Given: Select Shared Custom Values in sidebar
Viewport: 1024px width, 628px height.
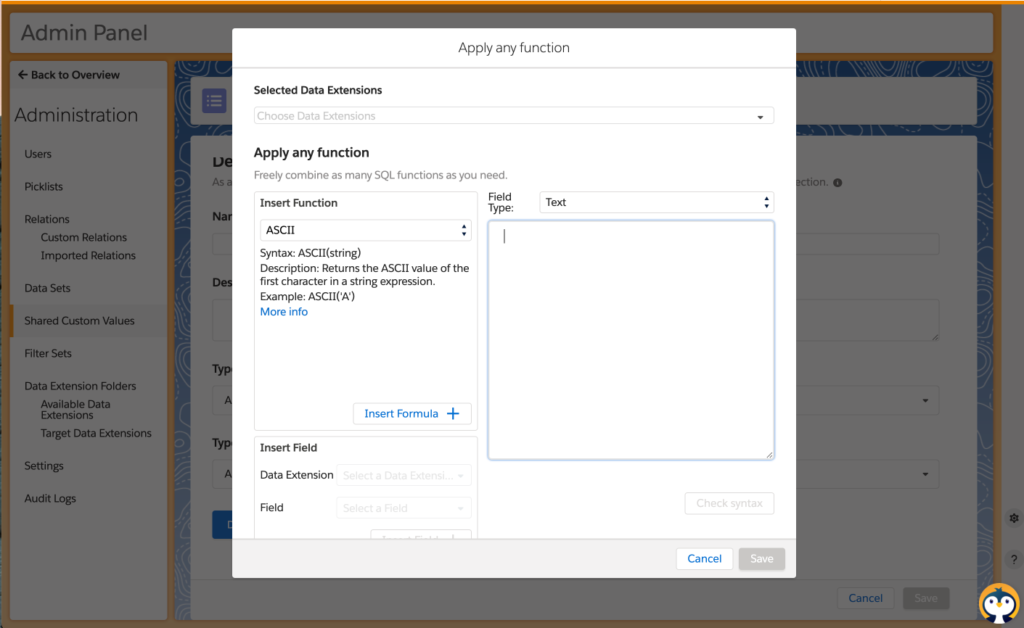Looking at the screenshot, I should click(79, 321).
